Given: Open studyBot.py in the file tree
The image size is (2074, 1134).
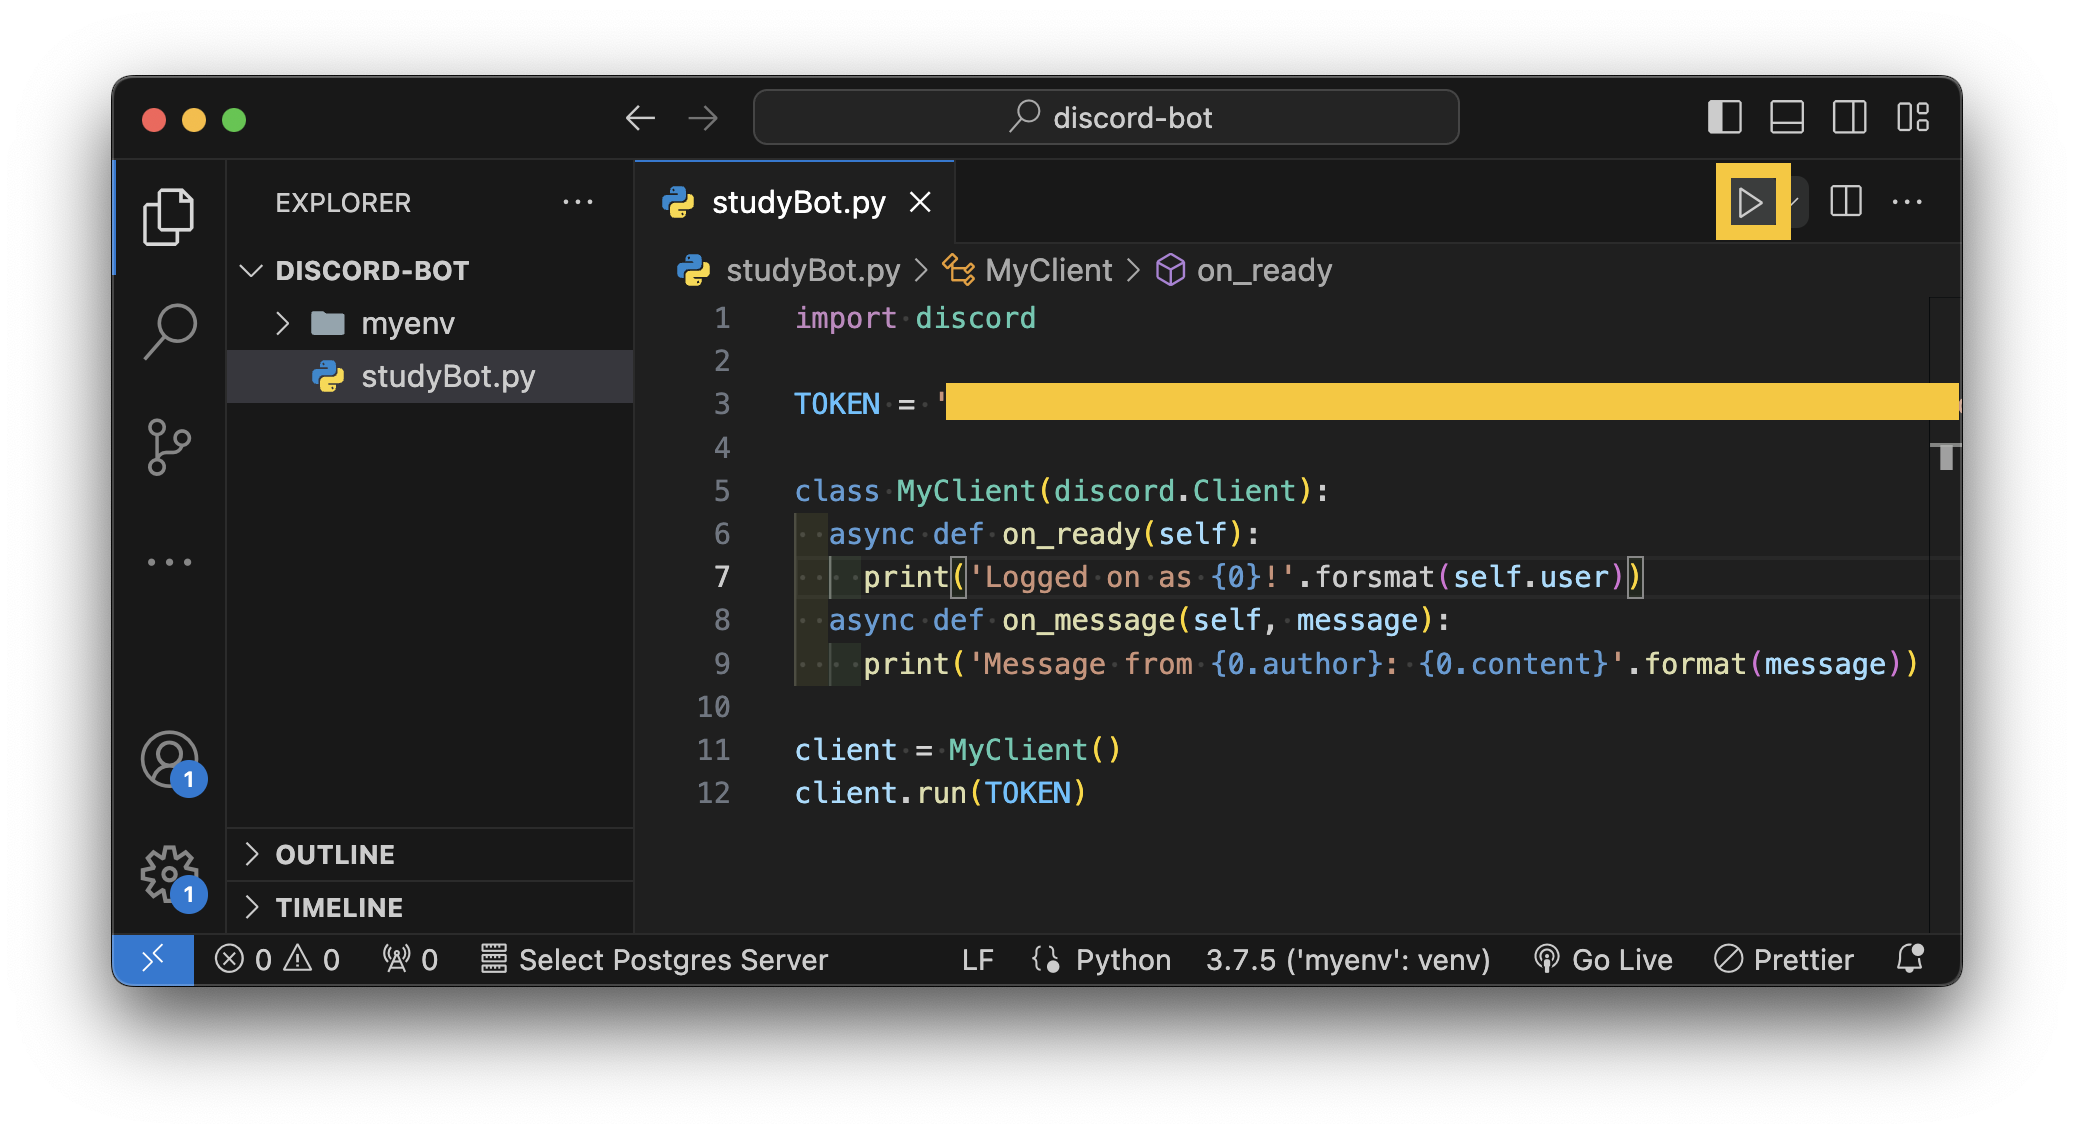Looking at the screenshot, I should 430,377.
